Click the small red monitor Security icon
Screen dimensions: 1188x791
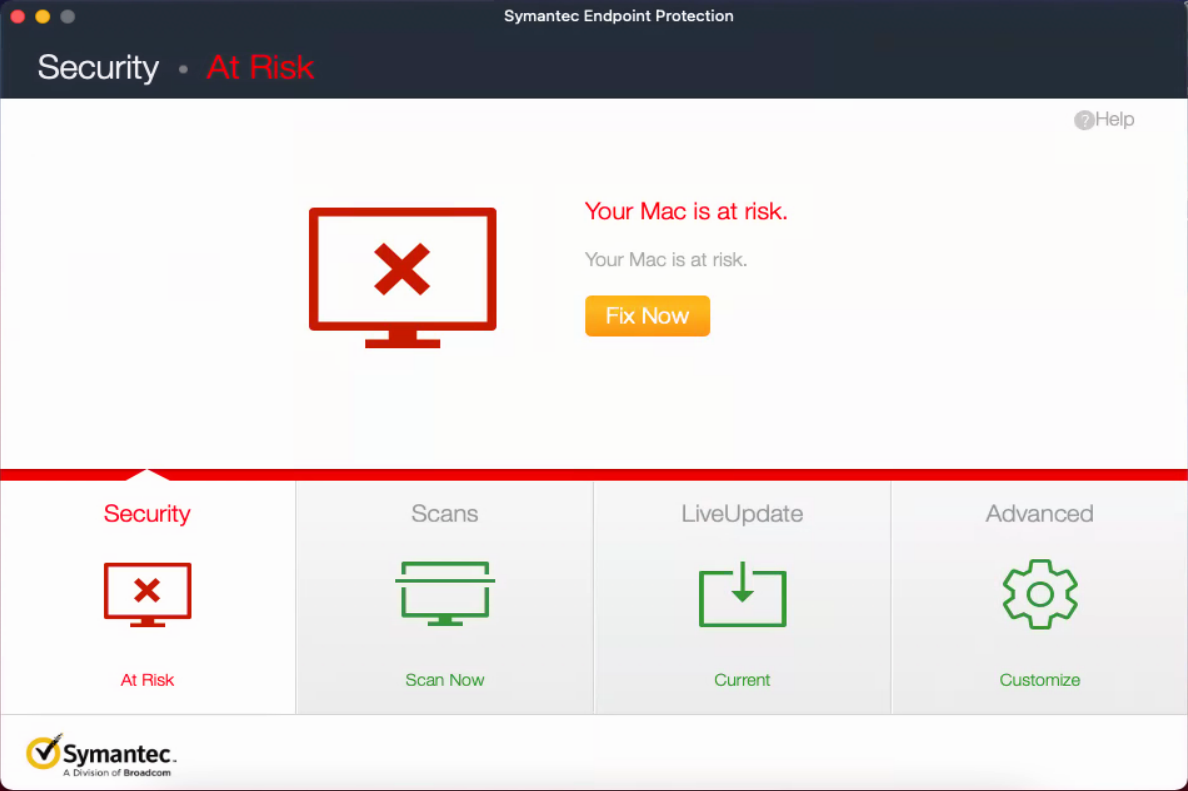[147, 594]
